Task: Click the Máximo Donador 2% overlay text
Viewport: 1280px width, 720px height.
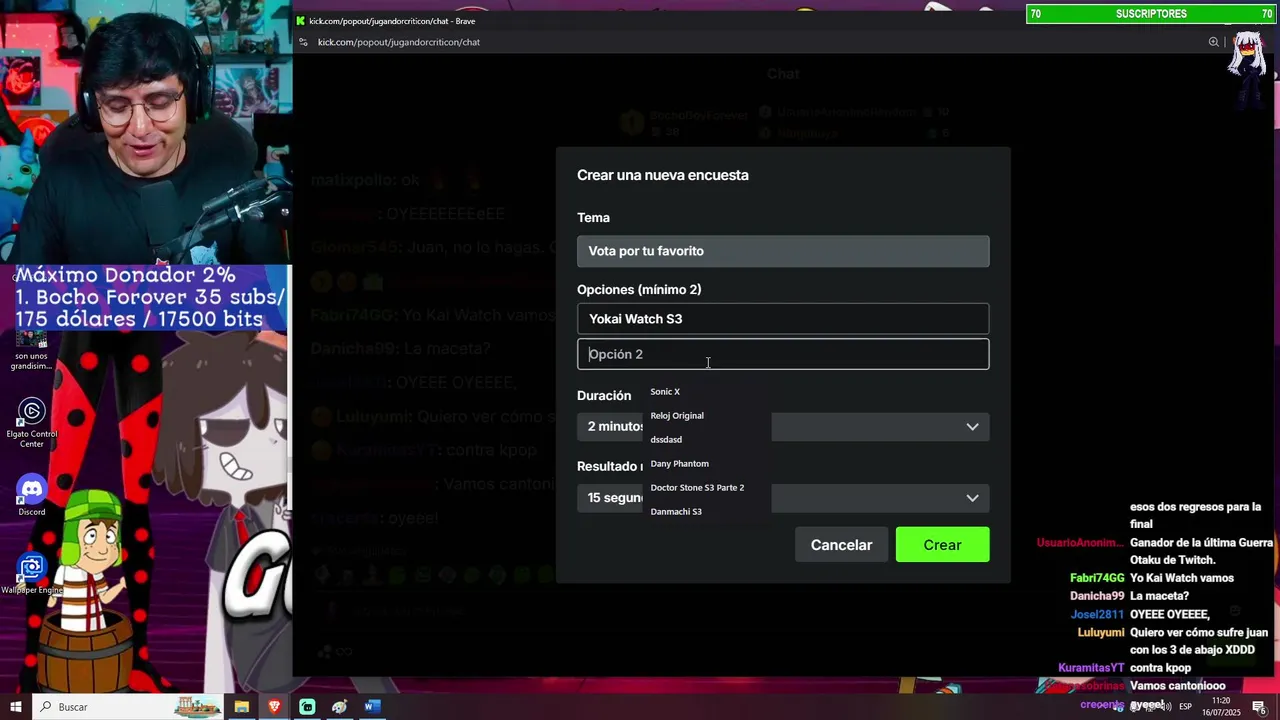Action: point(125,275)
